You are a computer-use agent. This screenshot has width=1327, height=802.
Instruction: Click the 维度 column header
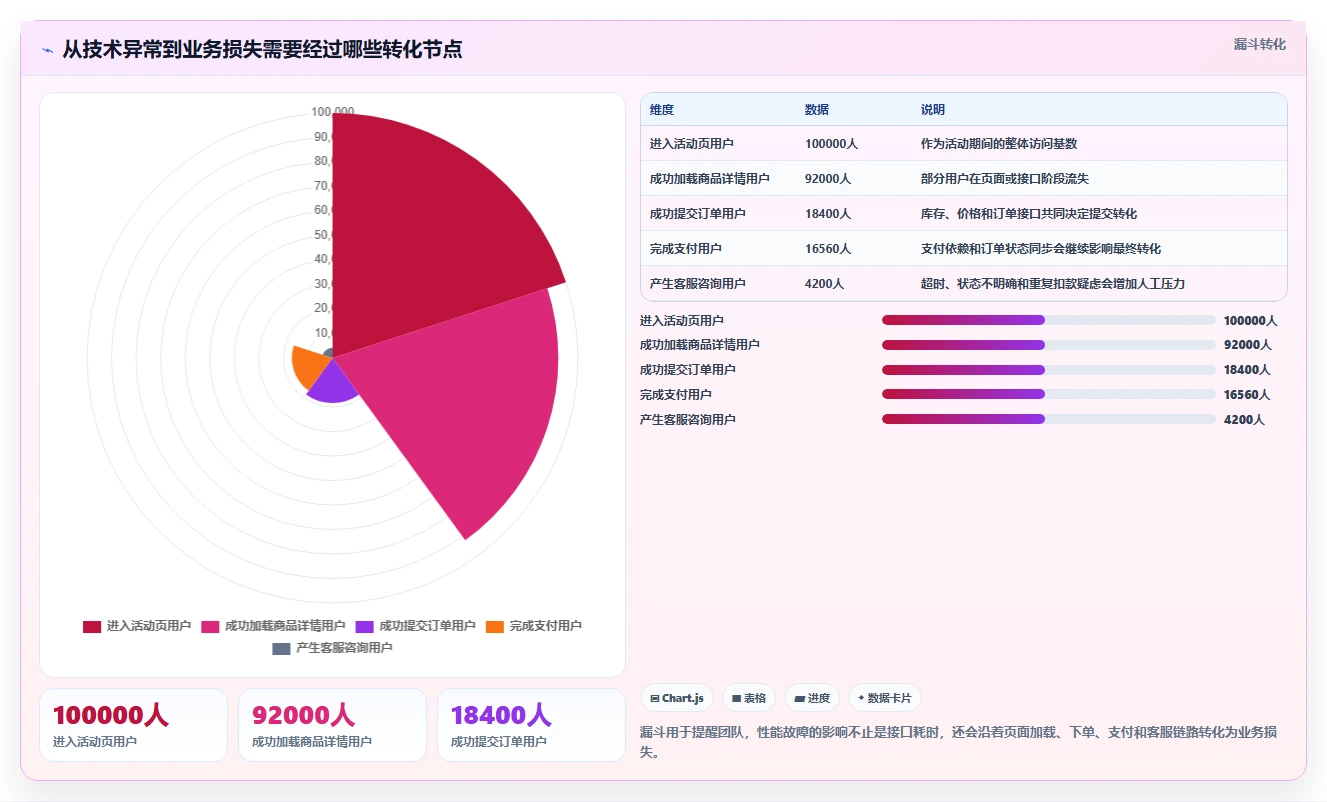[661, 110]
